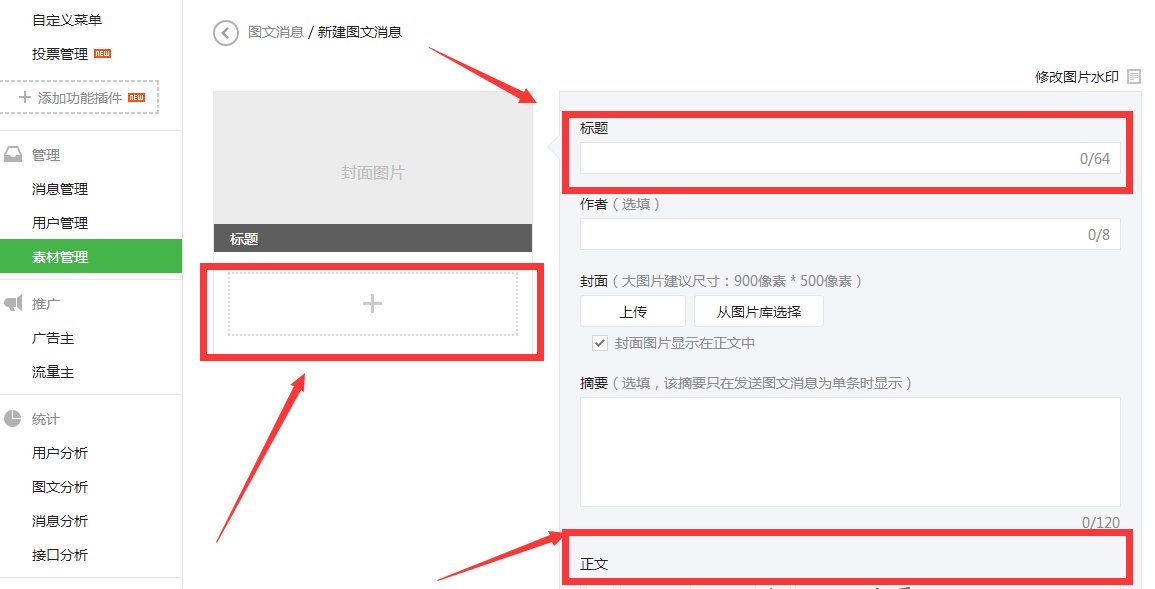Click the pie chart icon beside 统计 section
Screen dimensions: 1155x589
(13, 418)
